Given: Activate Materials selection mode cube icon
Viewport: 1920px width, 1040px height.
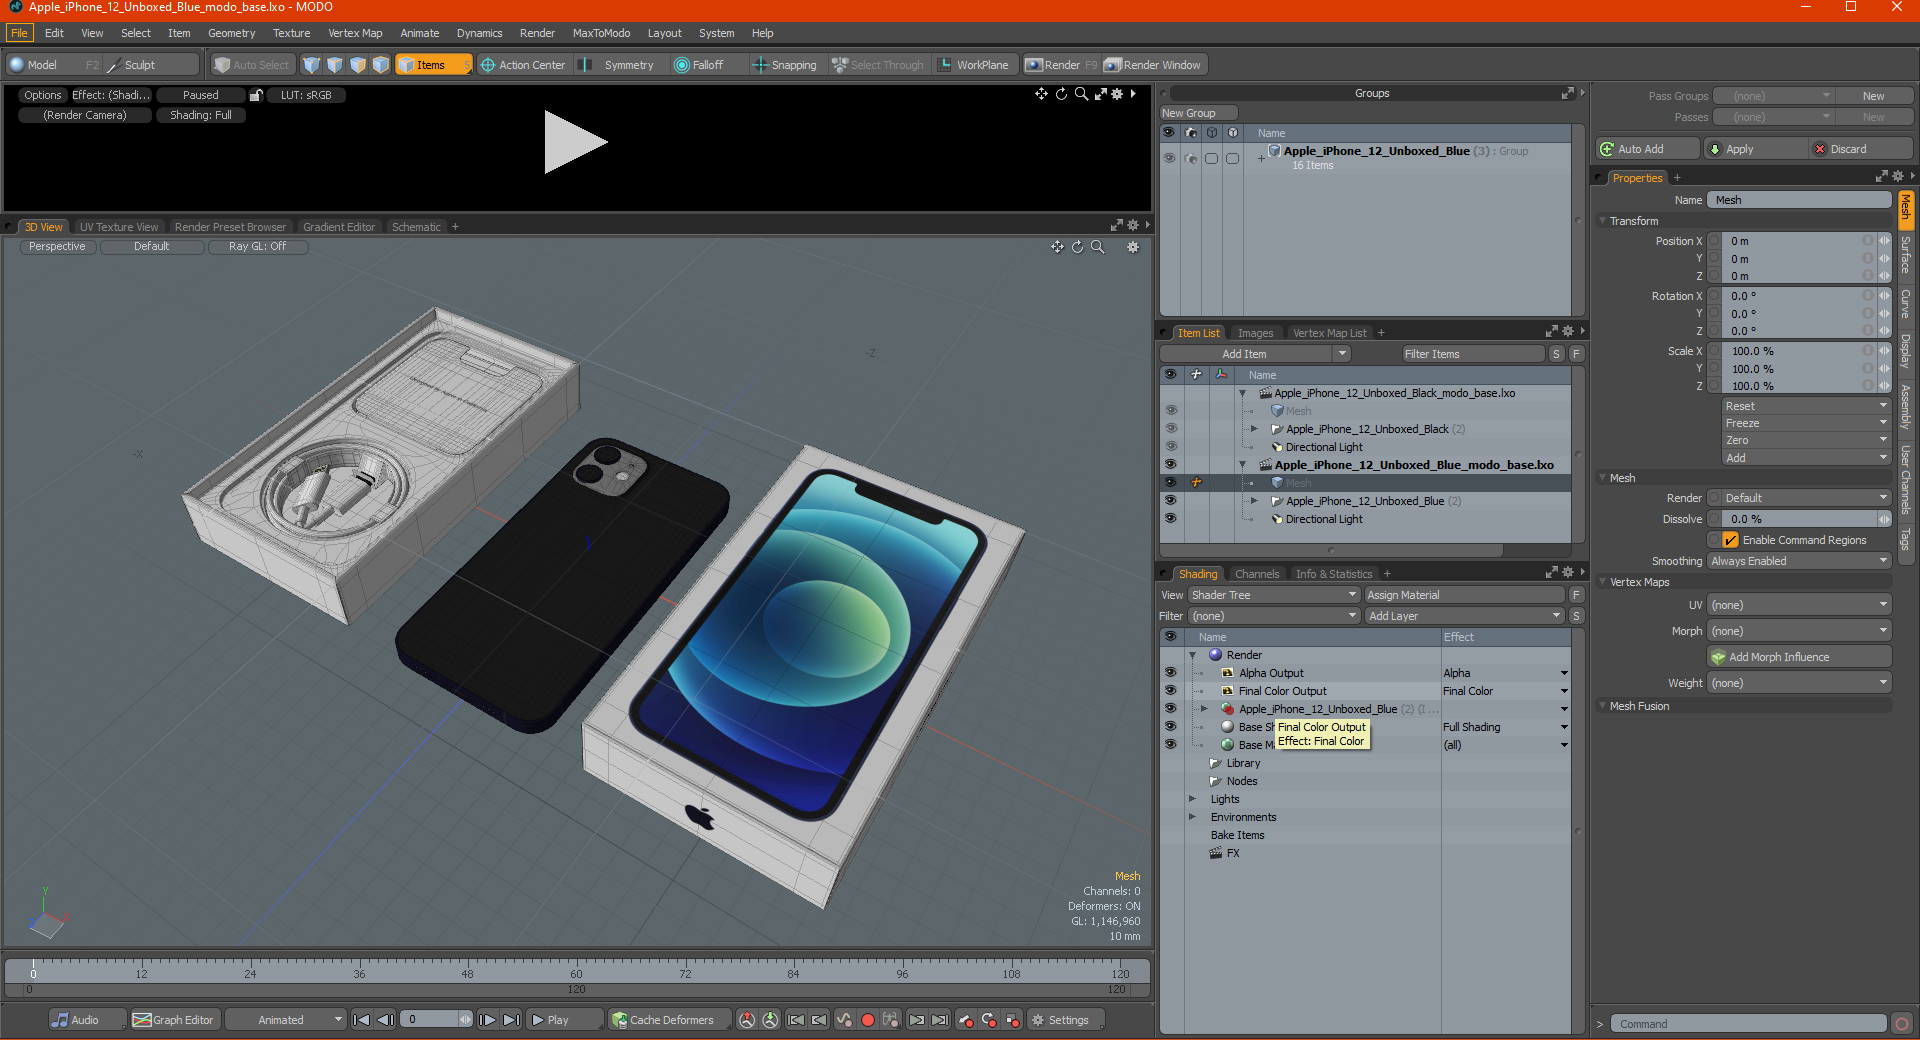Looking at the screenshot, I should pyautogui.click(x=381, y=65).
